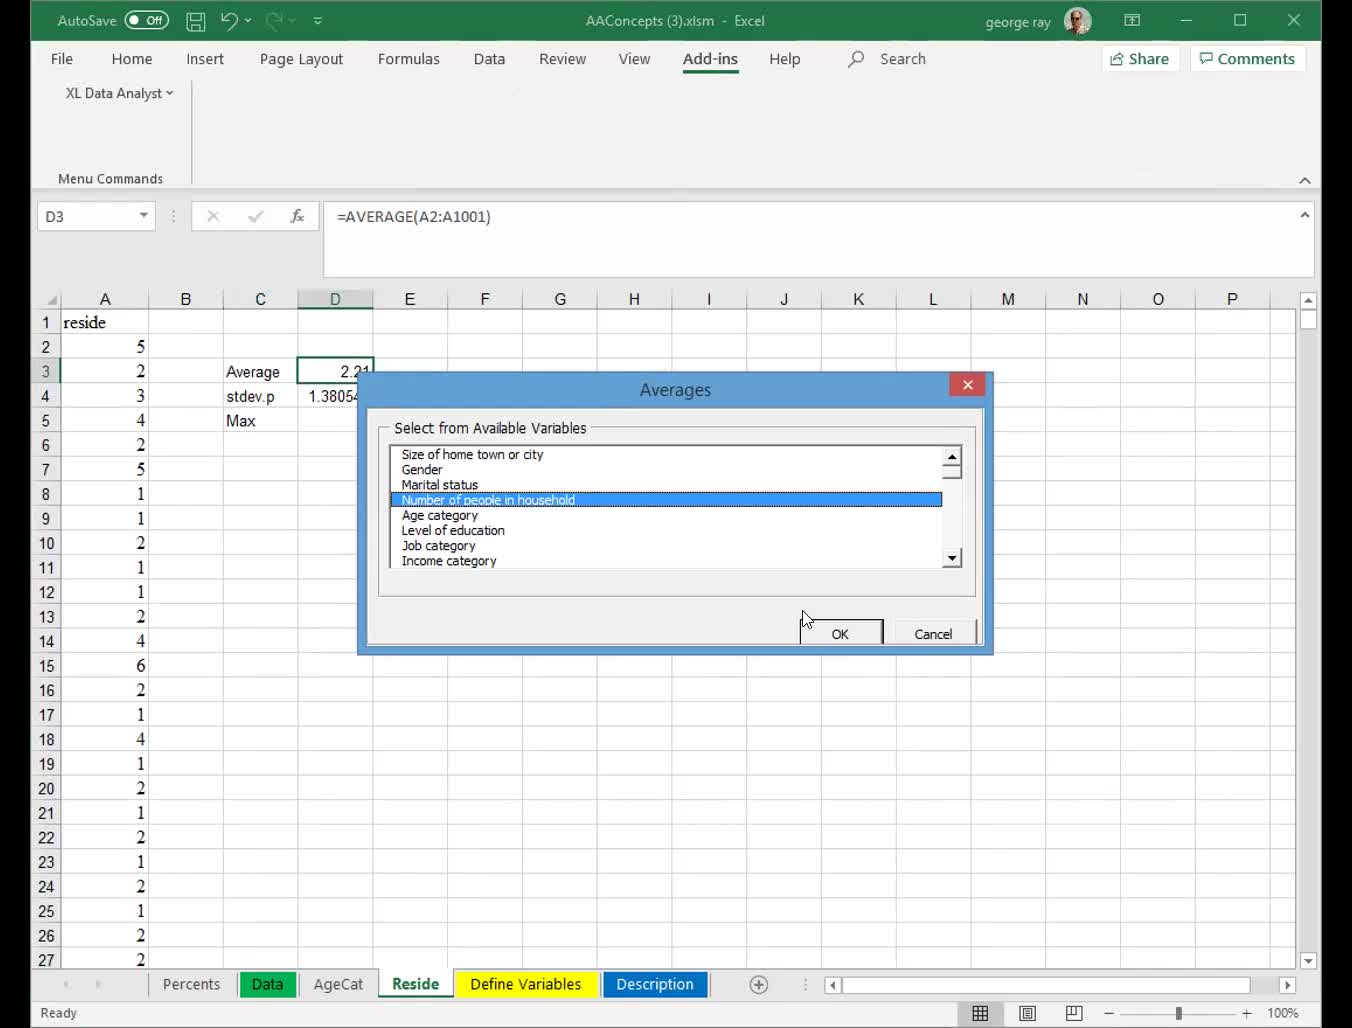Switch to the Insert ribbon tab
The height and width of the screenshot is (1028, 1352).
click(205, 59)
